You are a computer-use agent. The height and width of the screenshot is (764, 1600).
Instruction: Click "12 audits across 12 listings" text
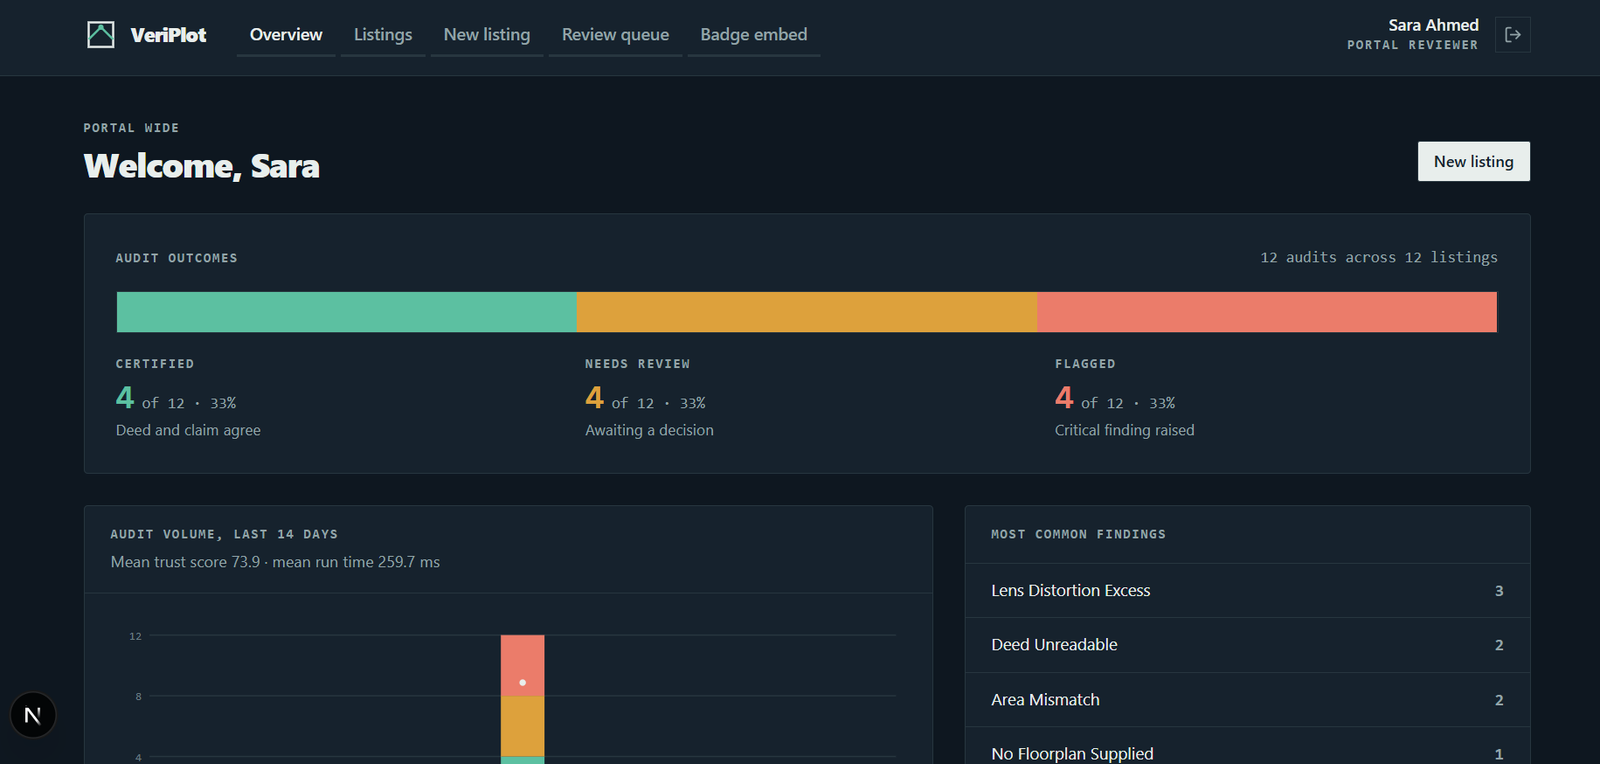tap(1379, 258)
